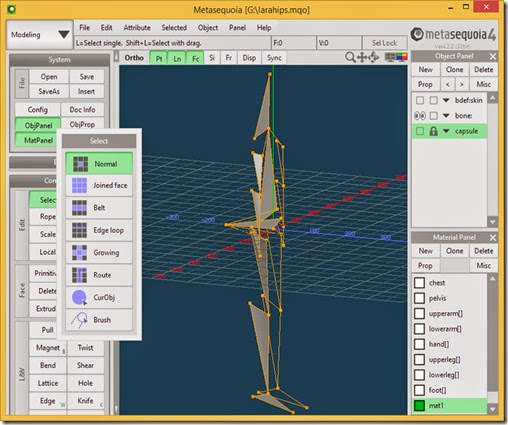The width and height of the screenshot is (508, 425).
Task: Choose Growing selection mode
Action: pyautogui.click(x=99, y=252)
